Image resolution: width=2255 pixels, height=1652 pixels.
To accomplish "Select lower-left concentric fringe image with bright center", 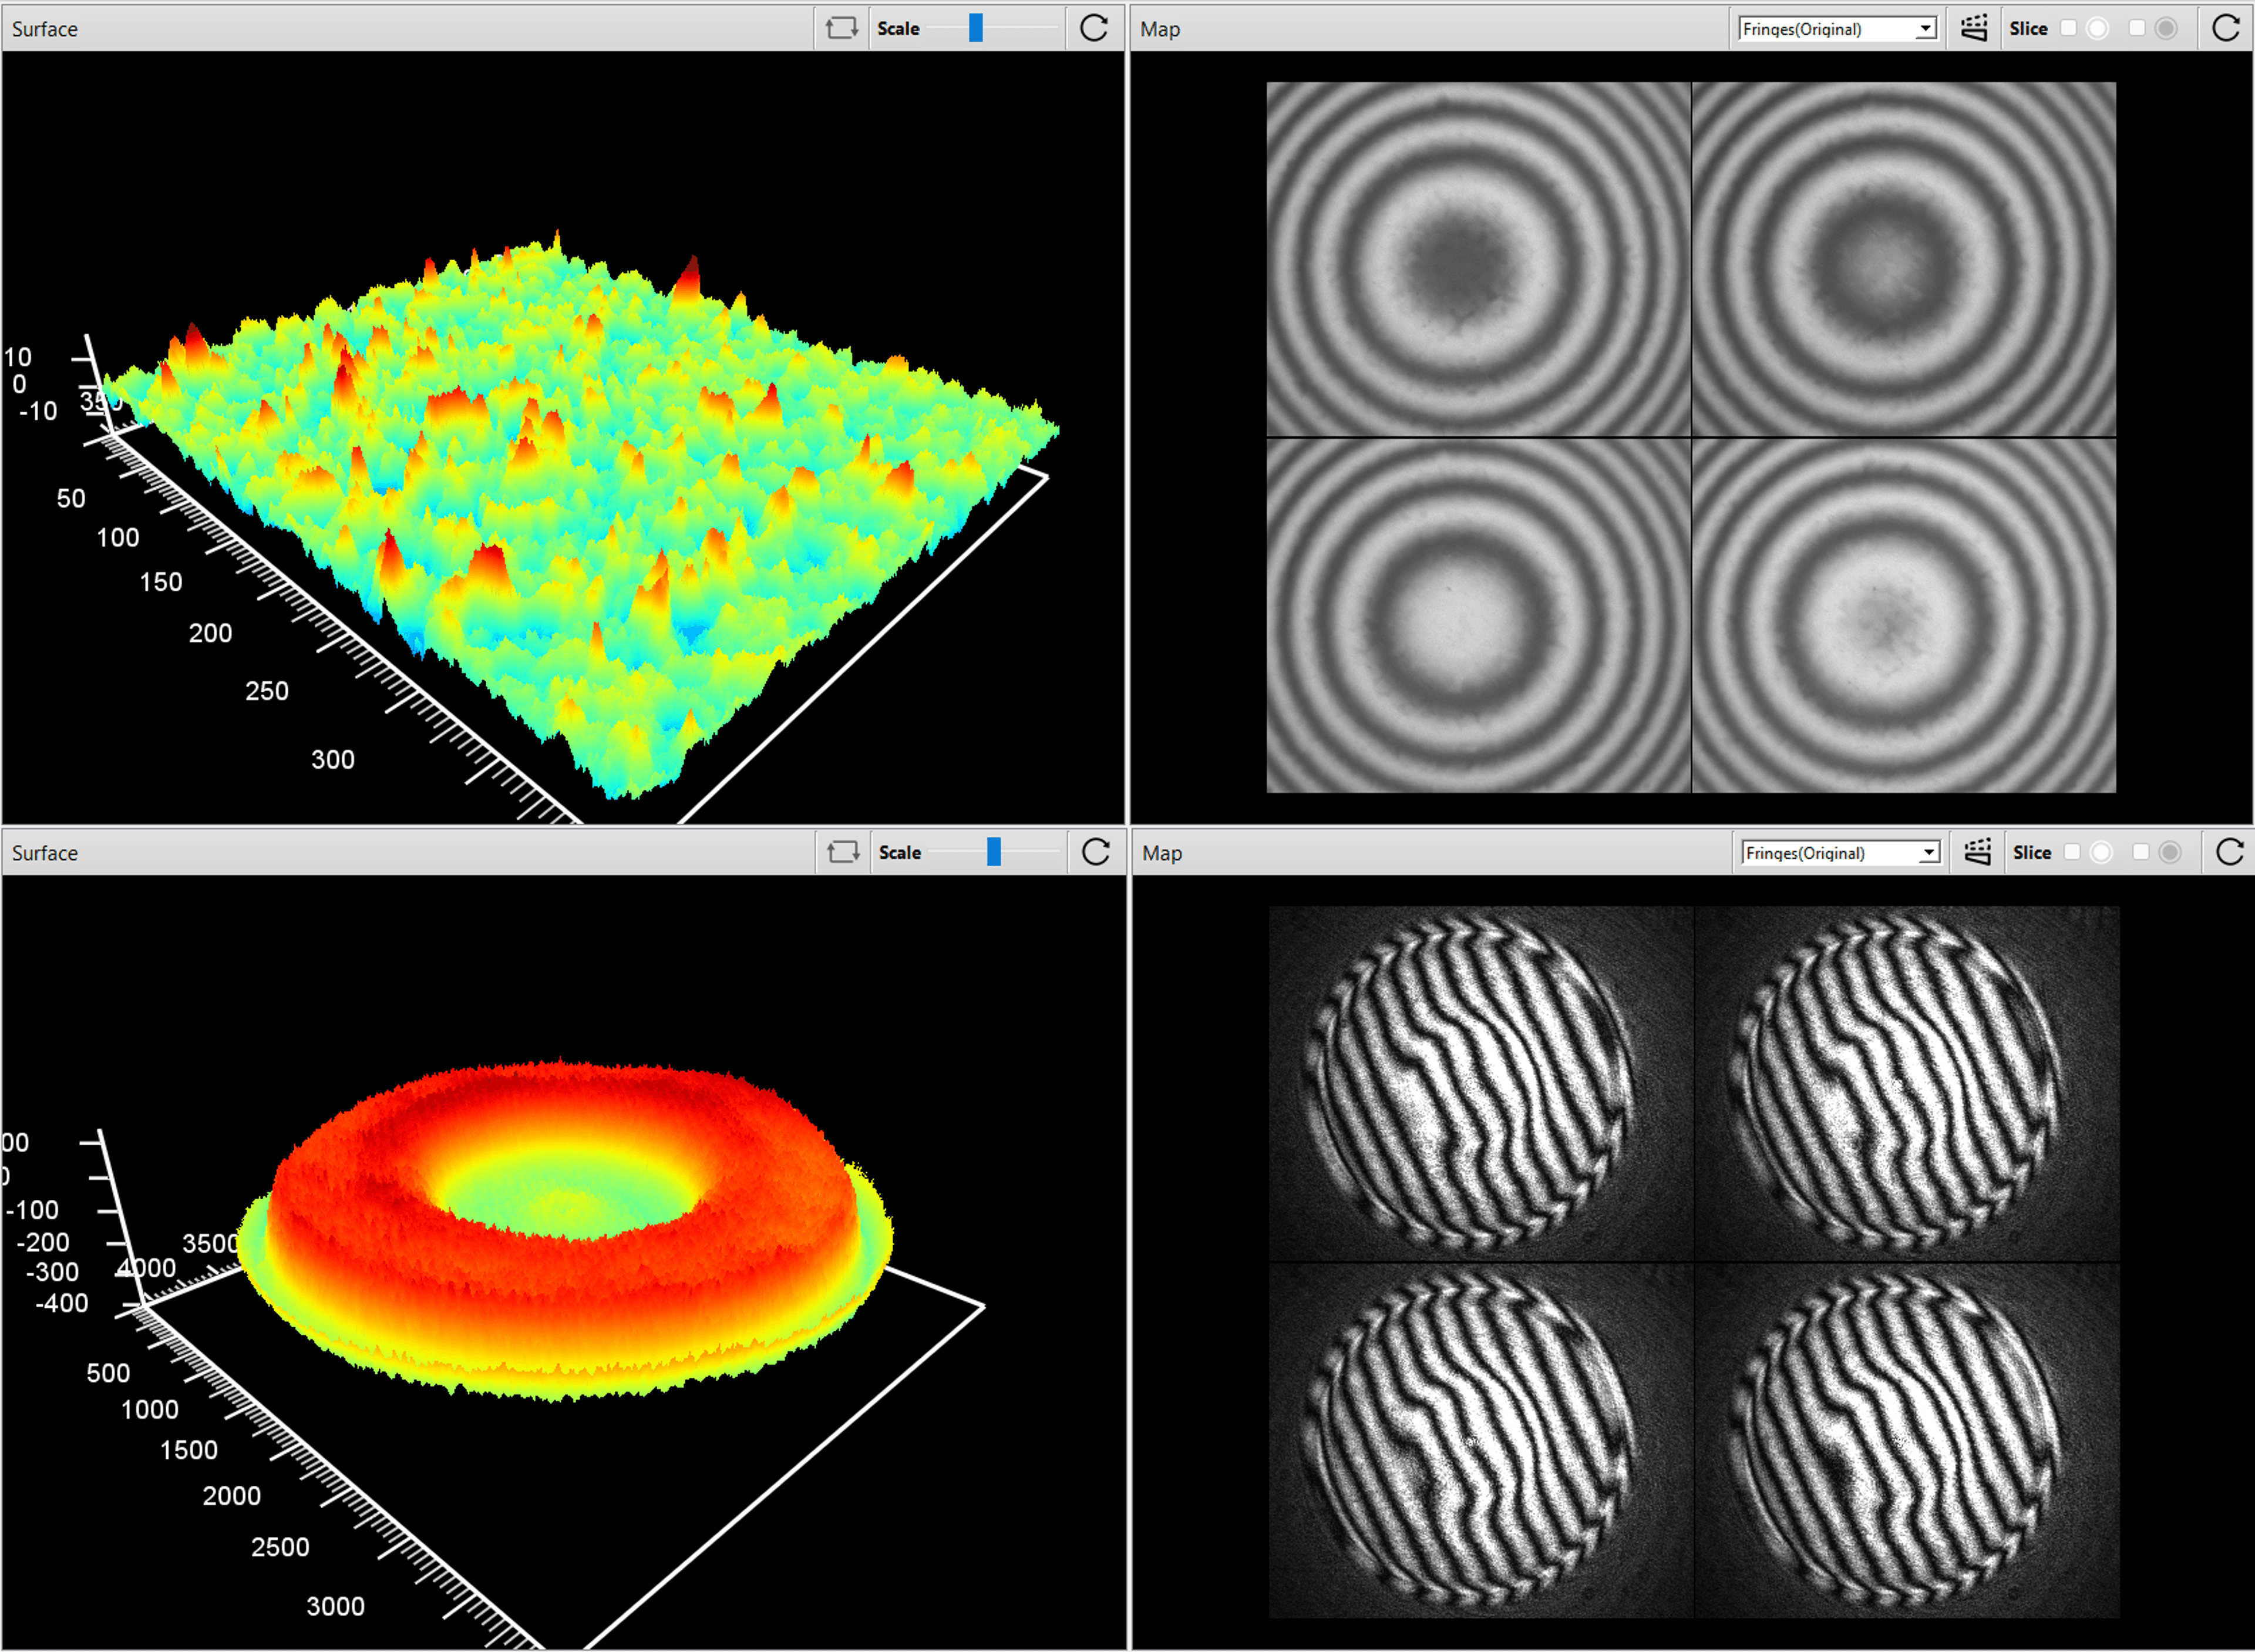I will (x=1478, y=616).
